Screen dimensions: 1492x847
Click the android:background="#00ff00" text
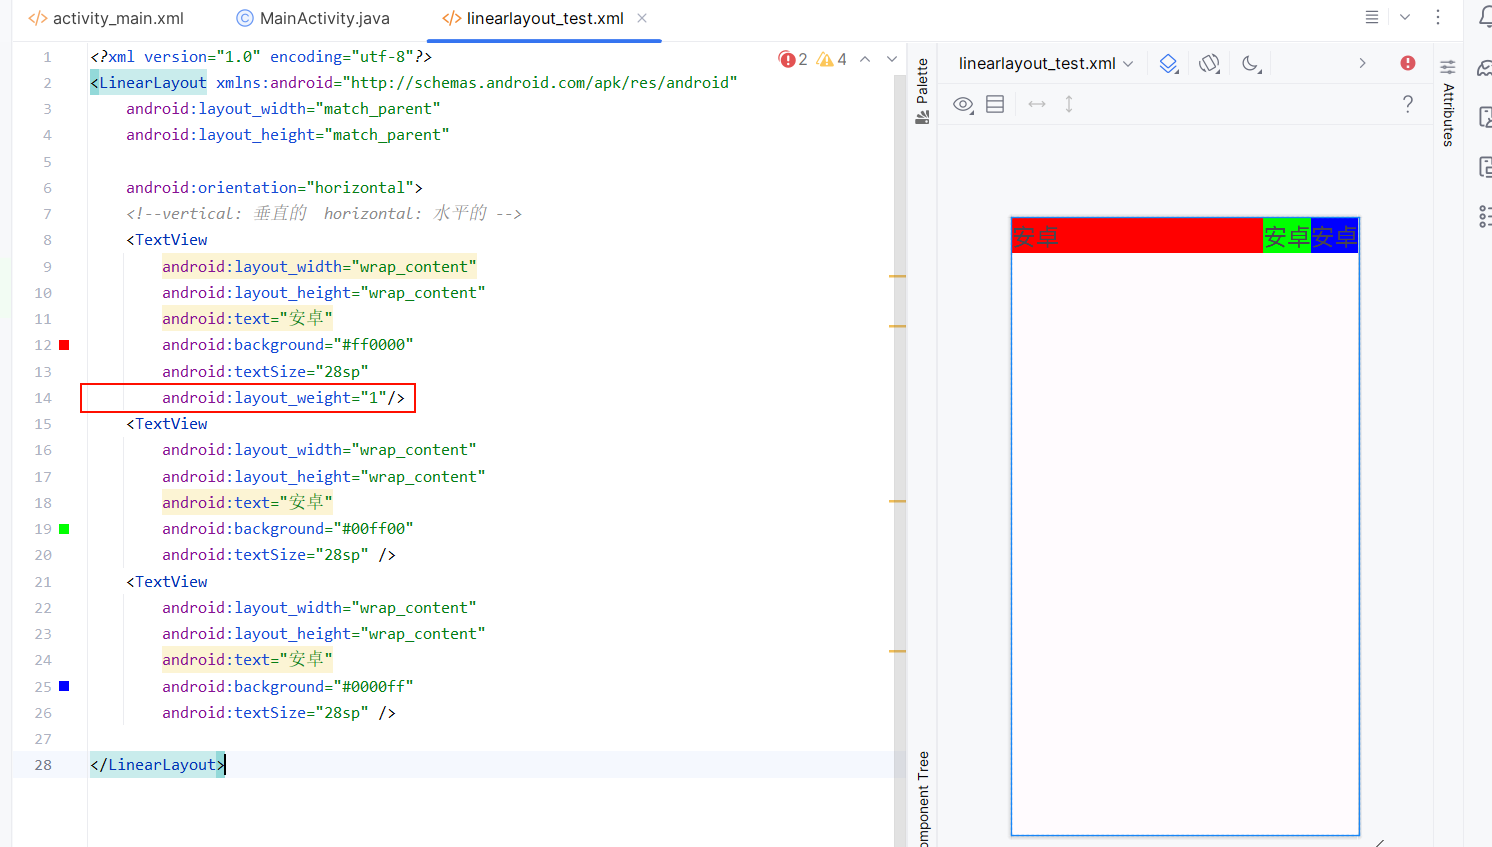click(287, 529)
